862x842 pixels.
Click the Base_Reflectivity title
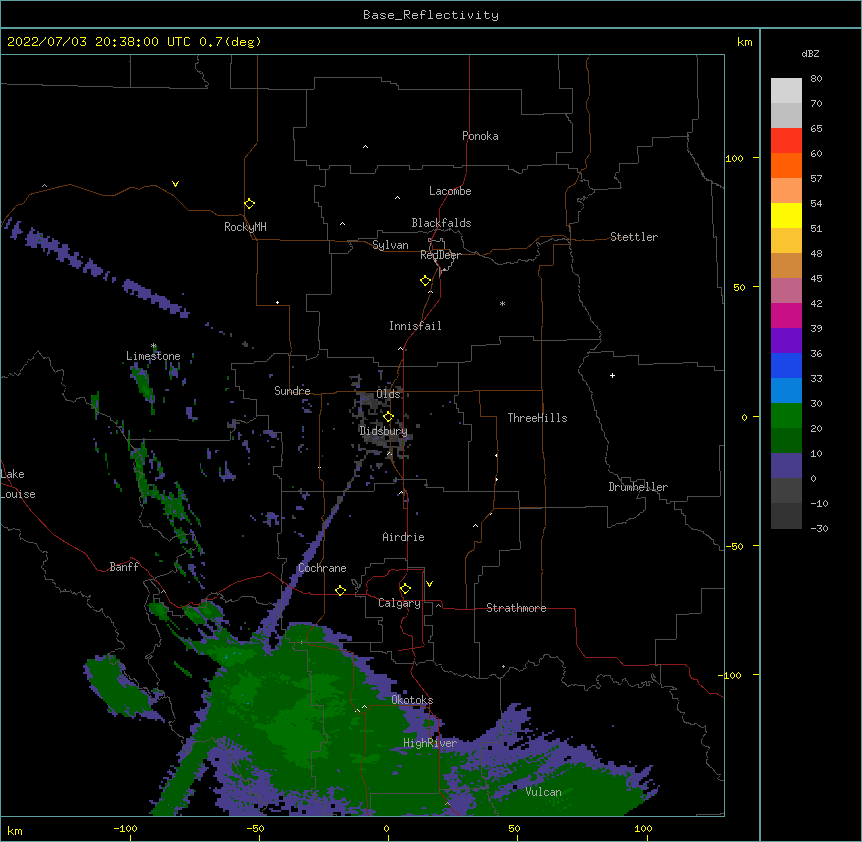click(431, 15)
